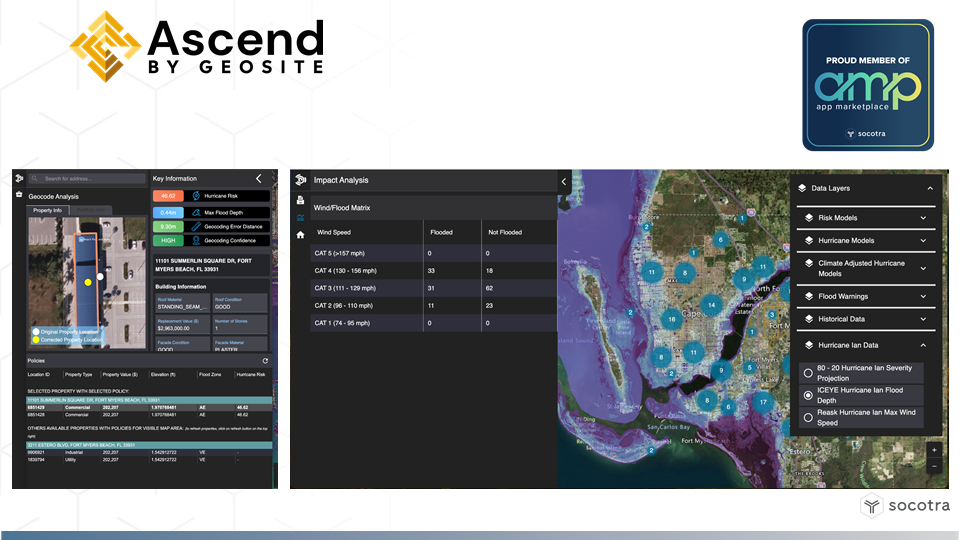
Task: Expand Climate Adjusted Hurricane Models group
Action: point(923,268)
